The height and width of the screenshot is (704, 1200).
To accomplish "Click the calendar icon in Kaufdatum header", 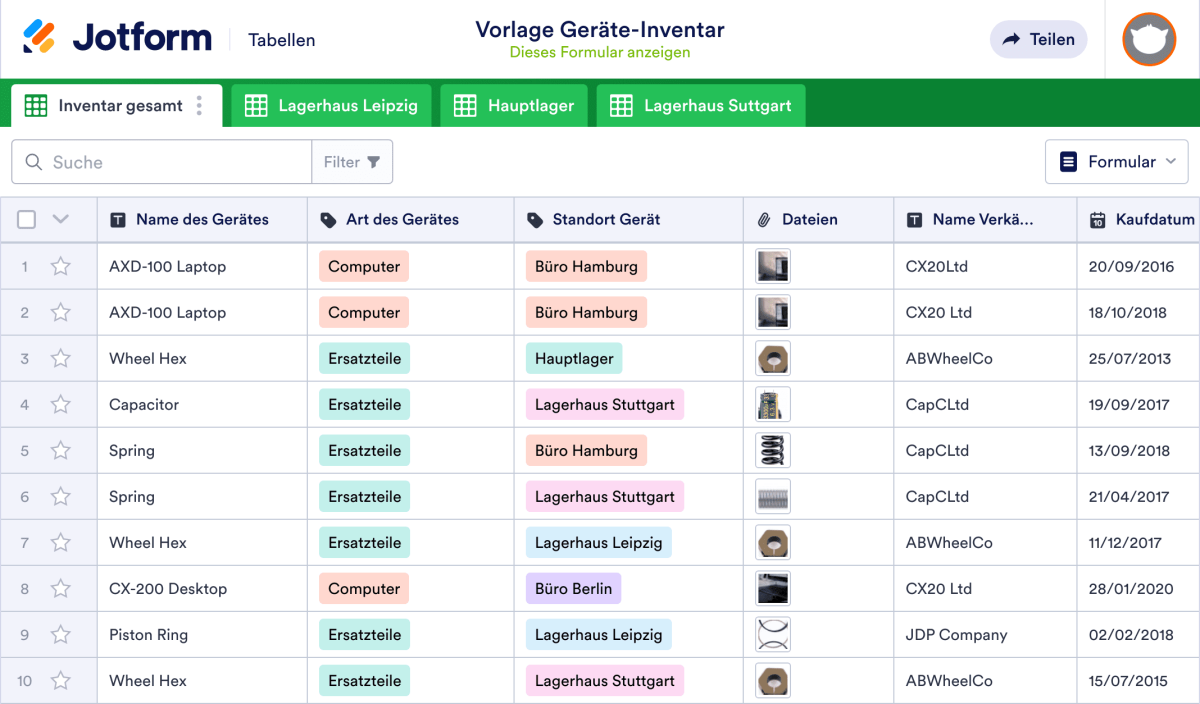I will (1096, 219).
